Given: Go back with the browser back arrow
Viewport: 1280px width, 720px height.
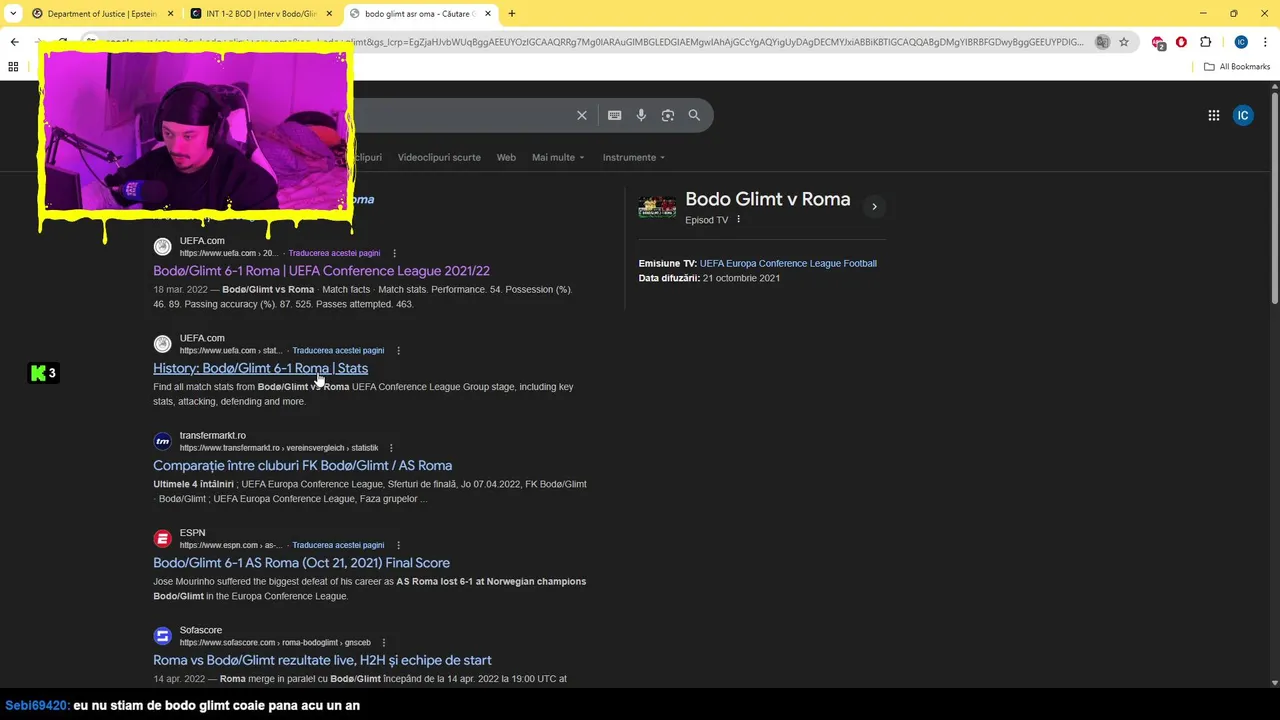Looking at the screenshot, I should point(14,42).
